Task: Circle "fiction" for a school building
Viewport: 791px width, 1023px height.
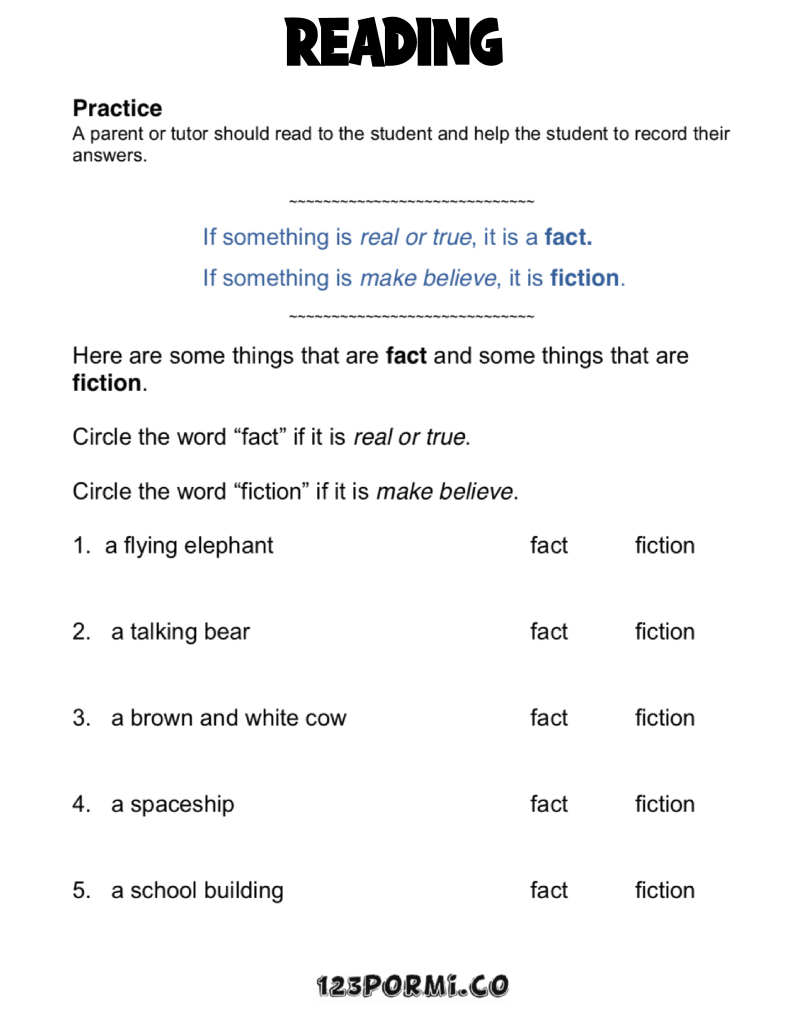Action: tap(664, 890)
